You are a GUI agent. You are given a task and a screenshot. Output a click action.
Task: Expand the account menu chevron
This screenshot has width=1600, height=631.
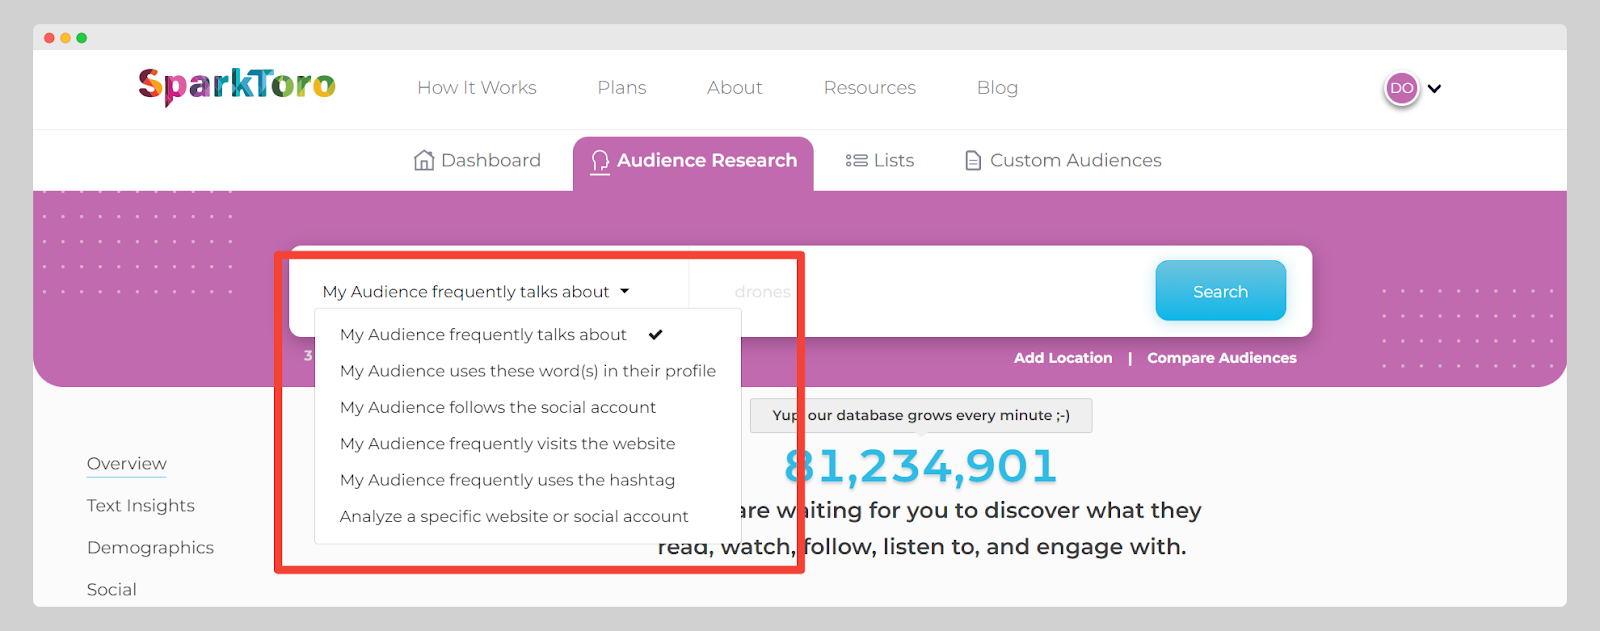pyautogui.click(x=1434, y=88)
